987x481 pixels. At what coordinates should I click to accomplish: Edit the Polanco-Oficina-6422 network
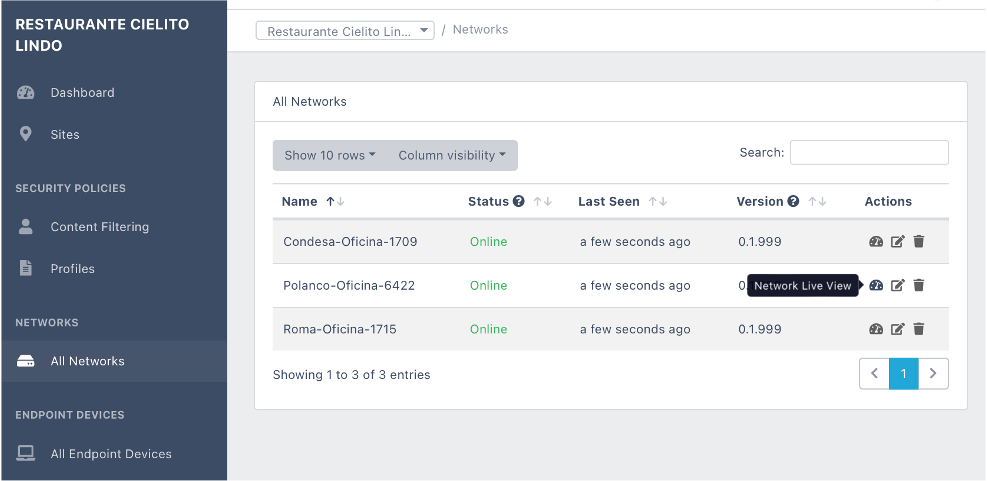(x=898, y=285)
